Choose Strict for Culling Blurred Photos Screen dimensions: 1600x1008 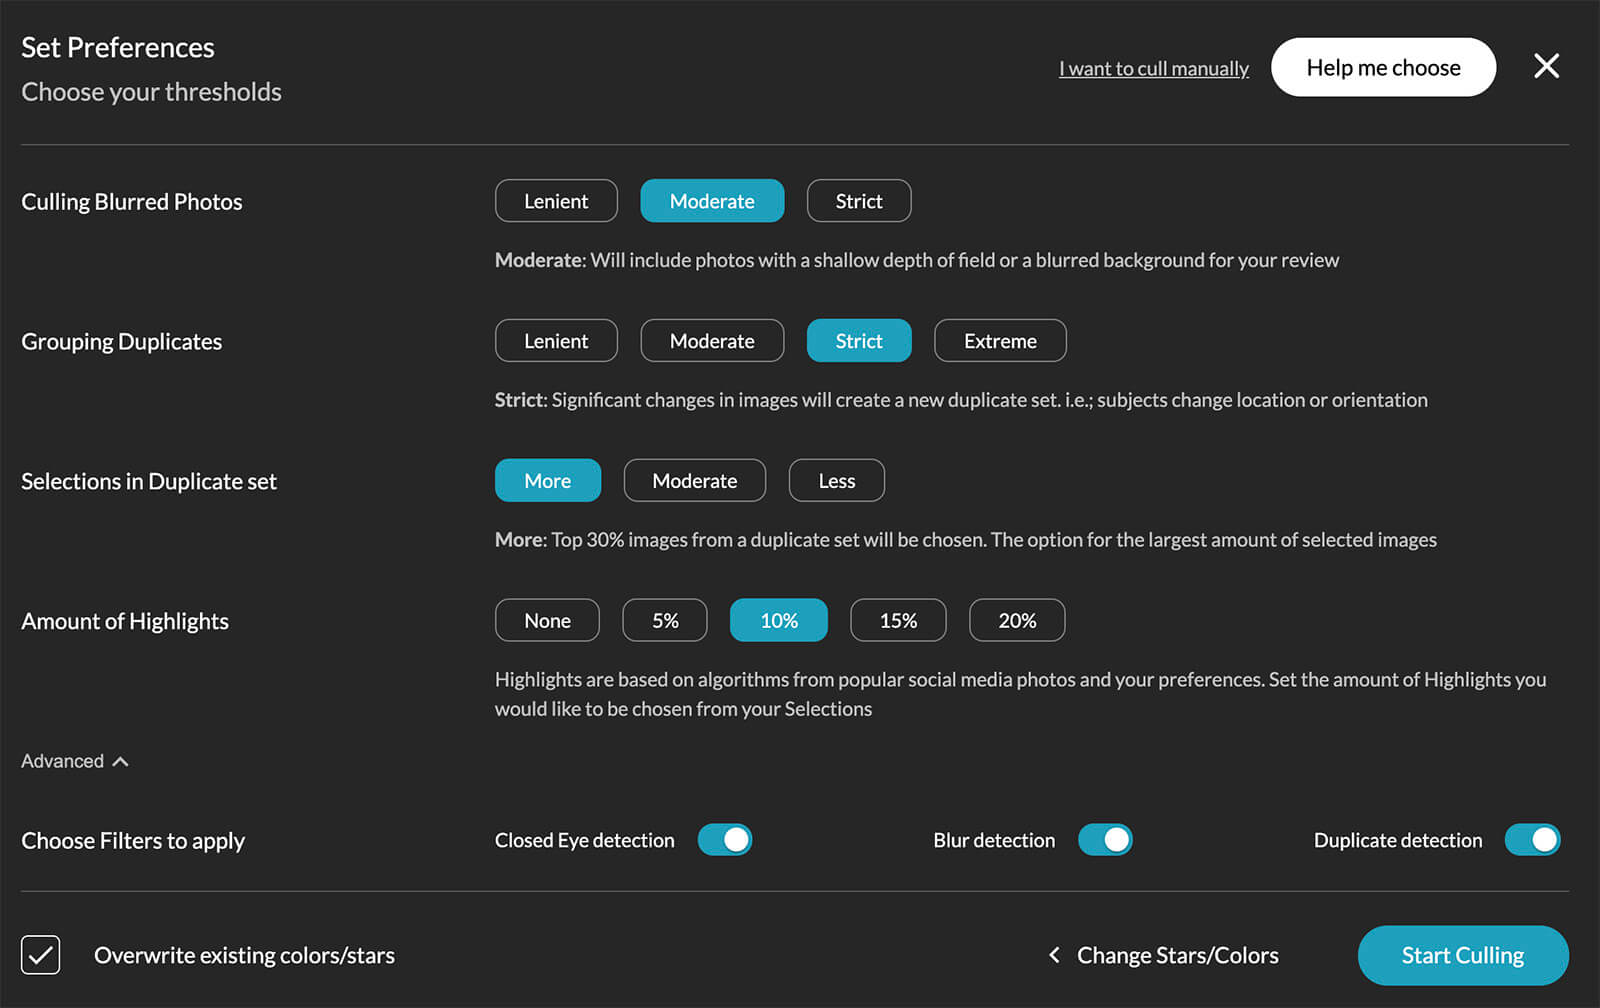tap(859, 201)
